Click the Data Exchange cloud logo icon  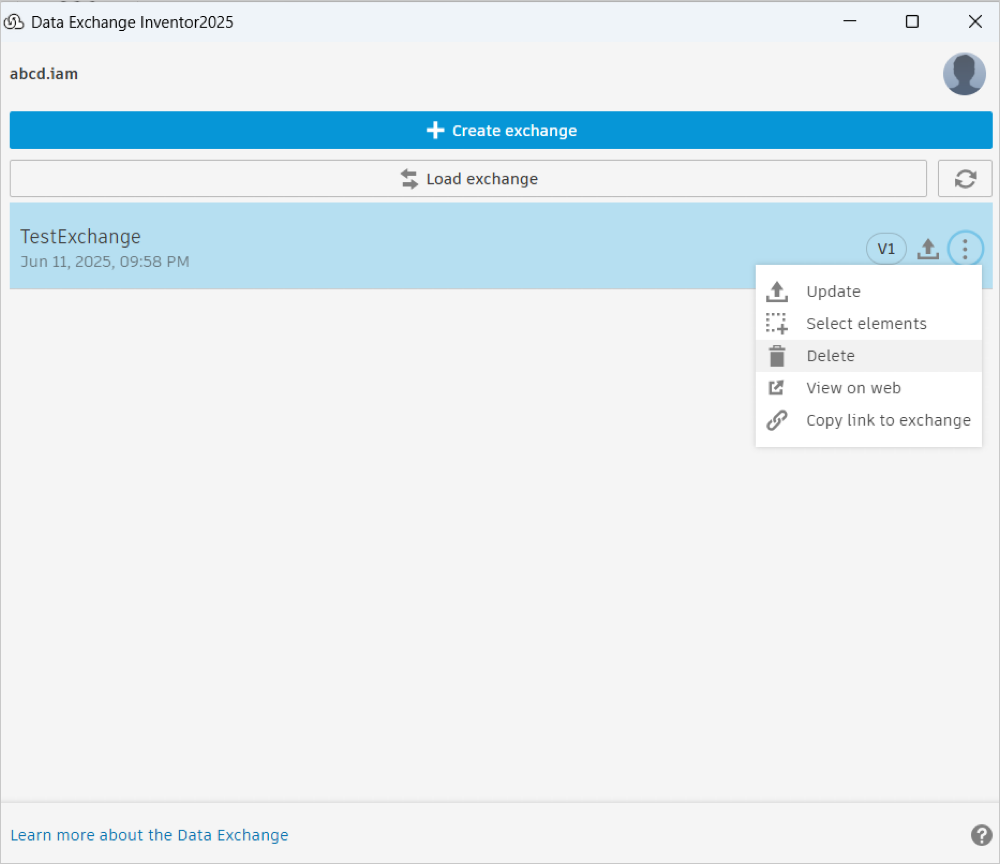pyautogui.click(x=14, y=21)
